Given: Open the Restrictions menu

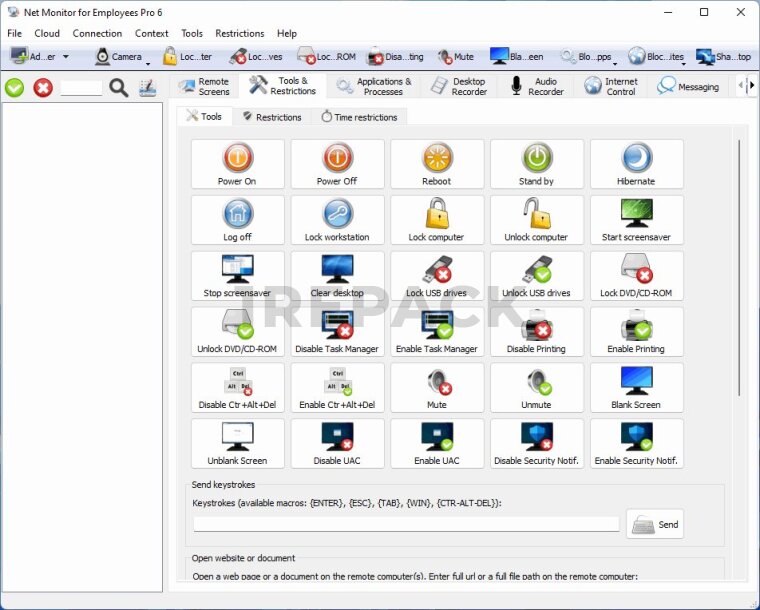Looking at the screenshot, I should pyautogui.click(x=240, y=33).
